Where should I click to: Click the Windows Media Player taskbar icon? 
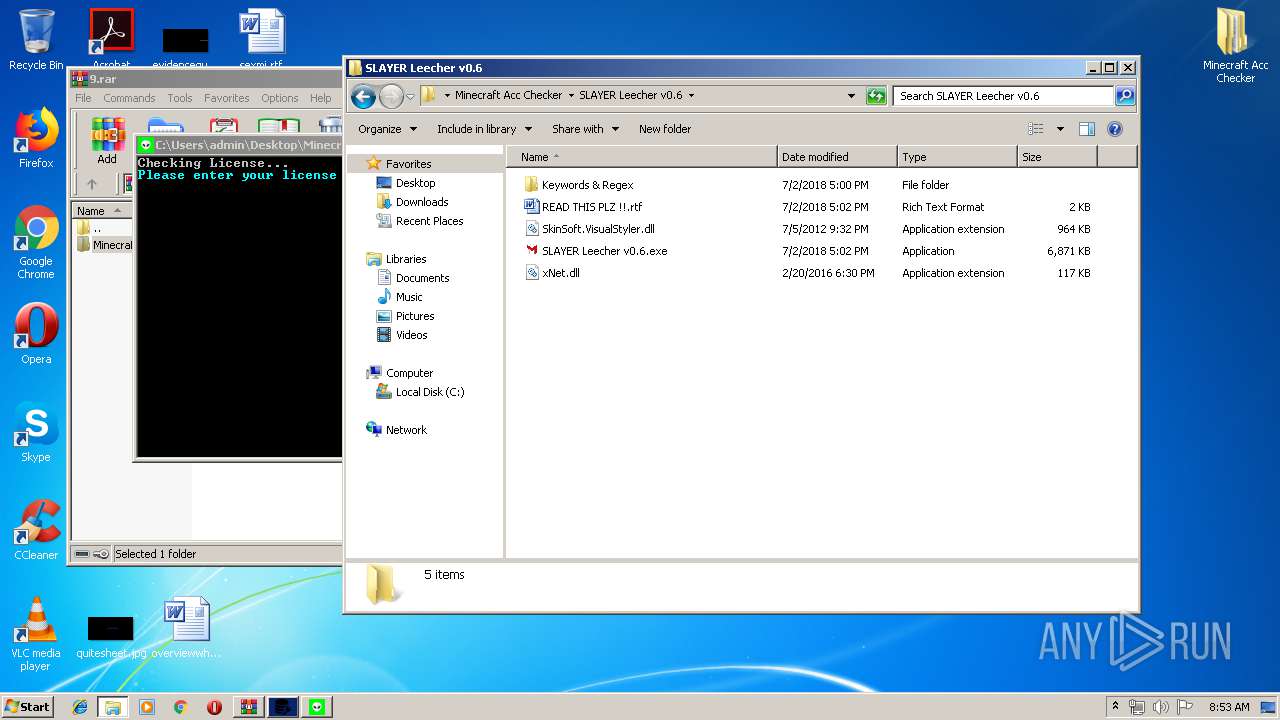(x=147, y=707)
